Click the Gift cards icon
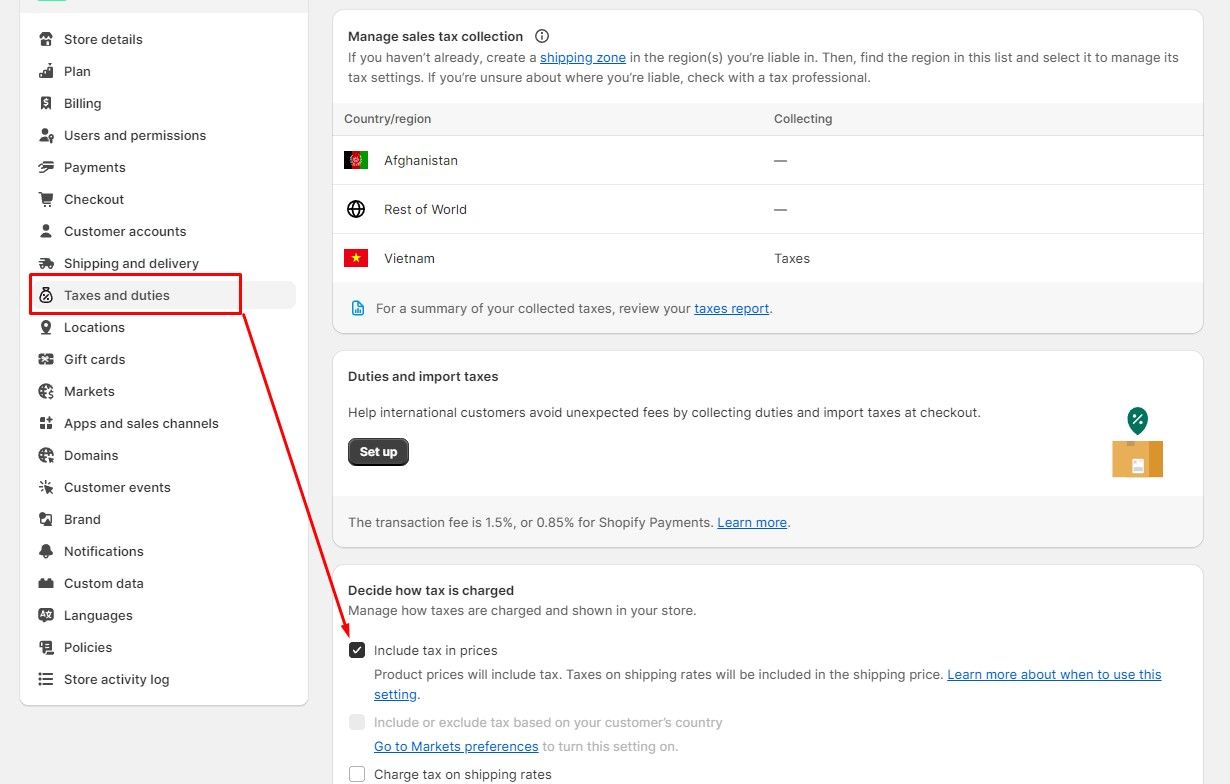This screenshot has height=784, width=1230. click(x=46, y=359)
